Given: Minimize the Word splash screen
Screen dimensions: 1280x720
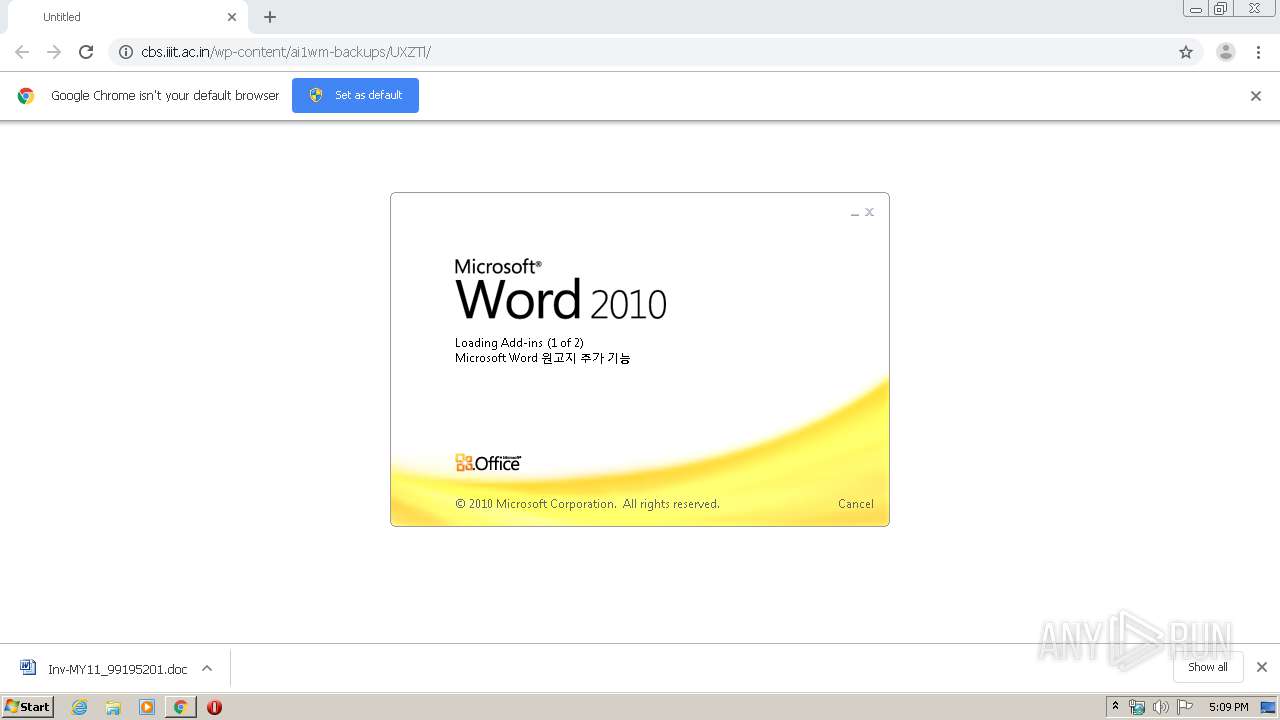Looking at the screenshot, I should tap(855, 213).
